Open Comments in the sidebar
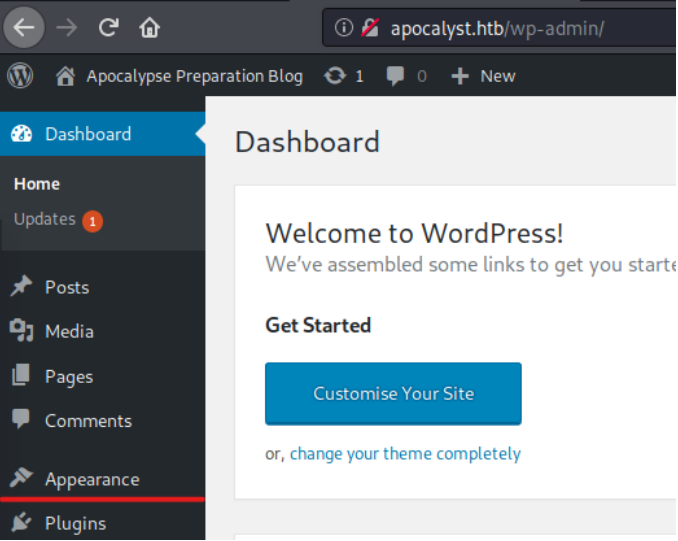Screen dimensions: 678x541 click(x=89, y=421)
